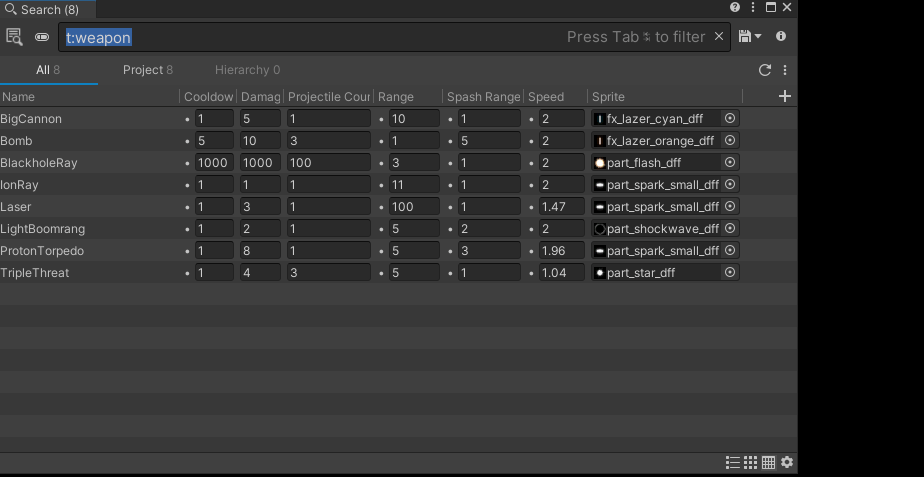Switch to table view
The width and height of the screenshot is (924, 477).
point(768,462)
